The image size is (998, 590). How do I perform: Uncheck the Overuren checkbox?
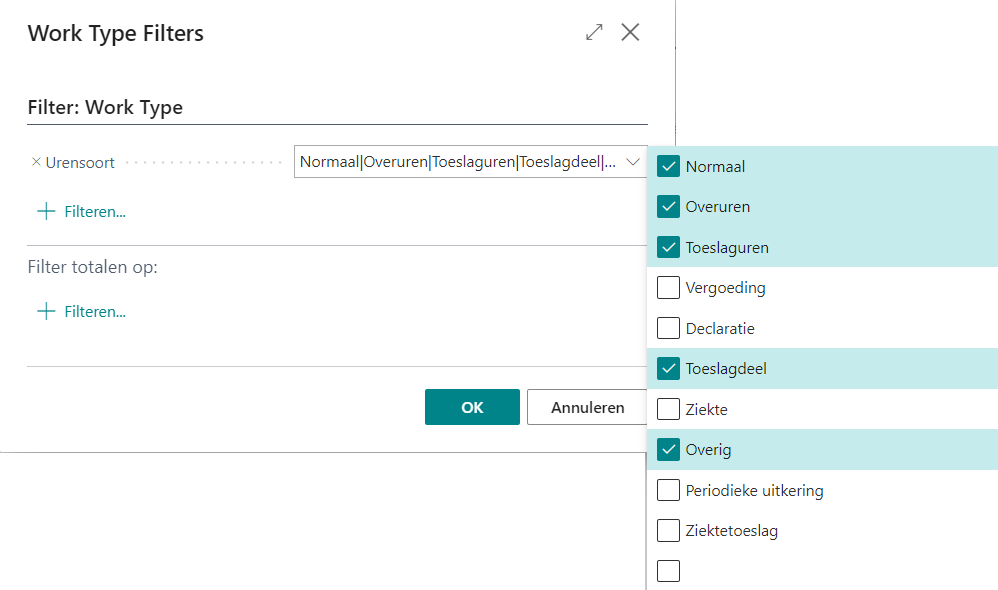click(668, 207)
